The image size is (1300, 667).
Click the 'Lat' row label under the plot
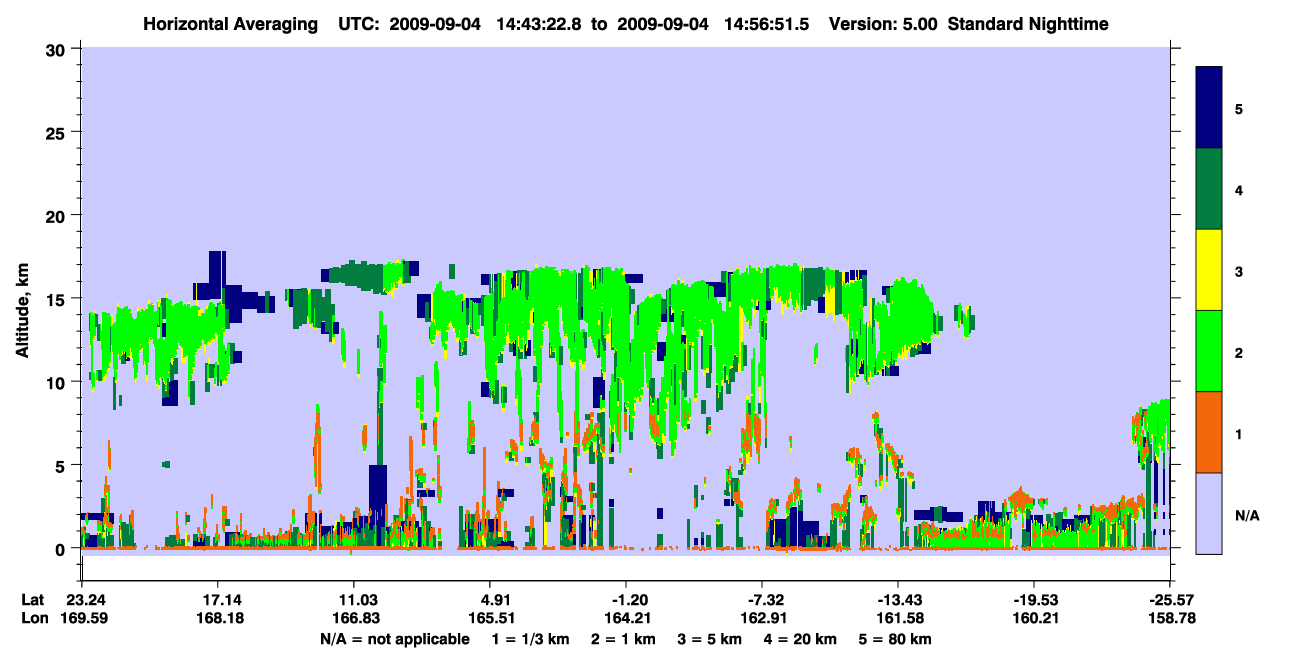click(32, 600)
